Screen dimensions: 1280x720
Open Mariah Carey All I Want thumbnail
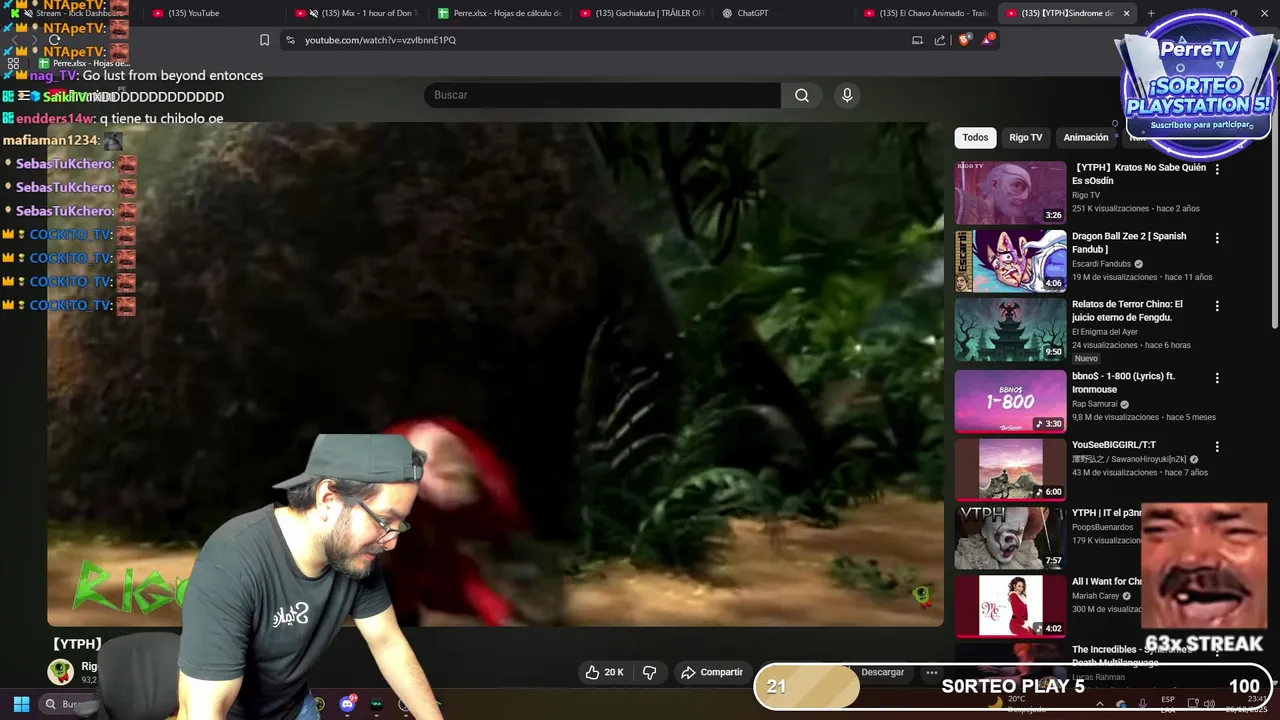coord(1010,606)
